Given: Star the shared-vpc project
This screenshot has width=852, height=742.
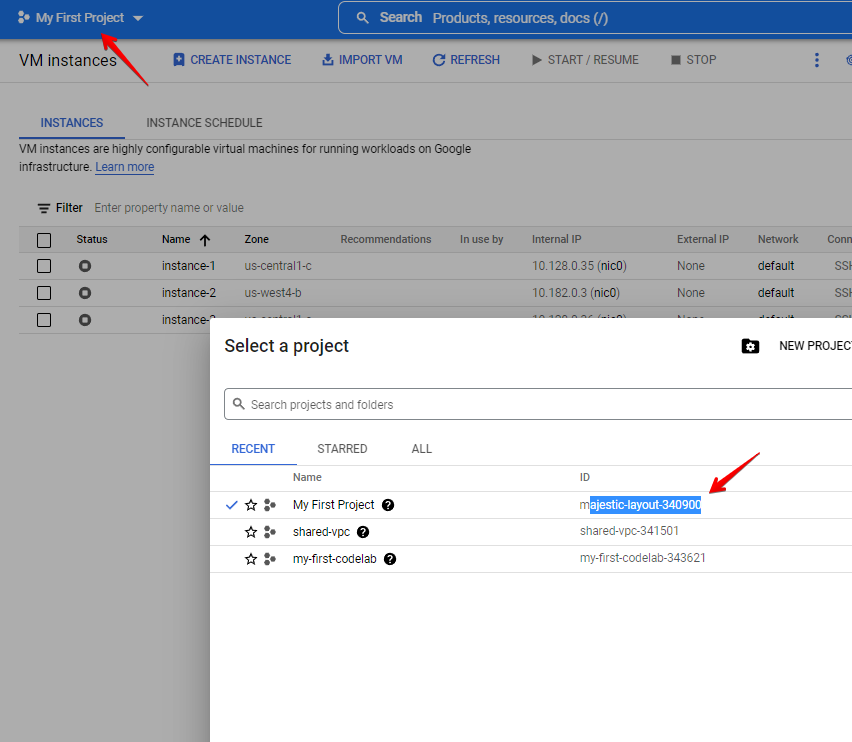Looking at the screenshot, I should tap(251, 532).
